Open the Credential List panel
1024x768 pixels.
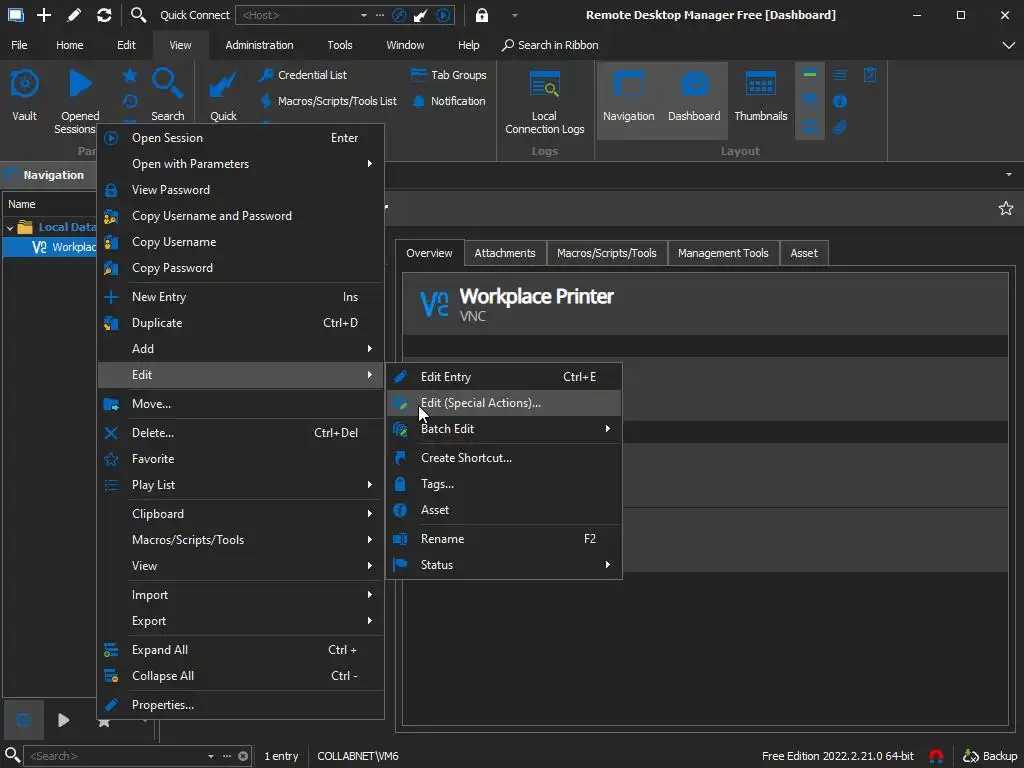pos(302,75)
